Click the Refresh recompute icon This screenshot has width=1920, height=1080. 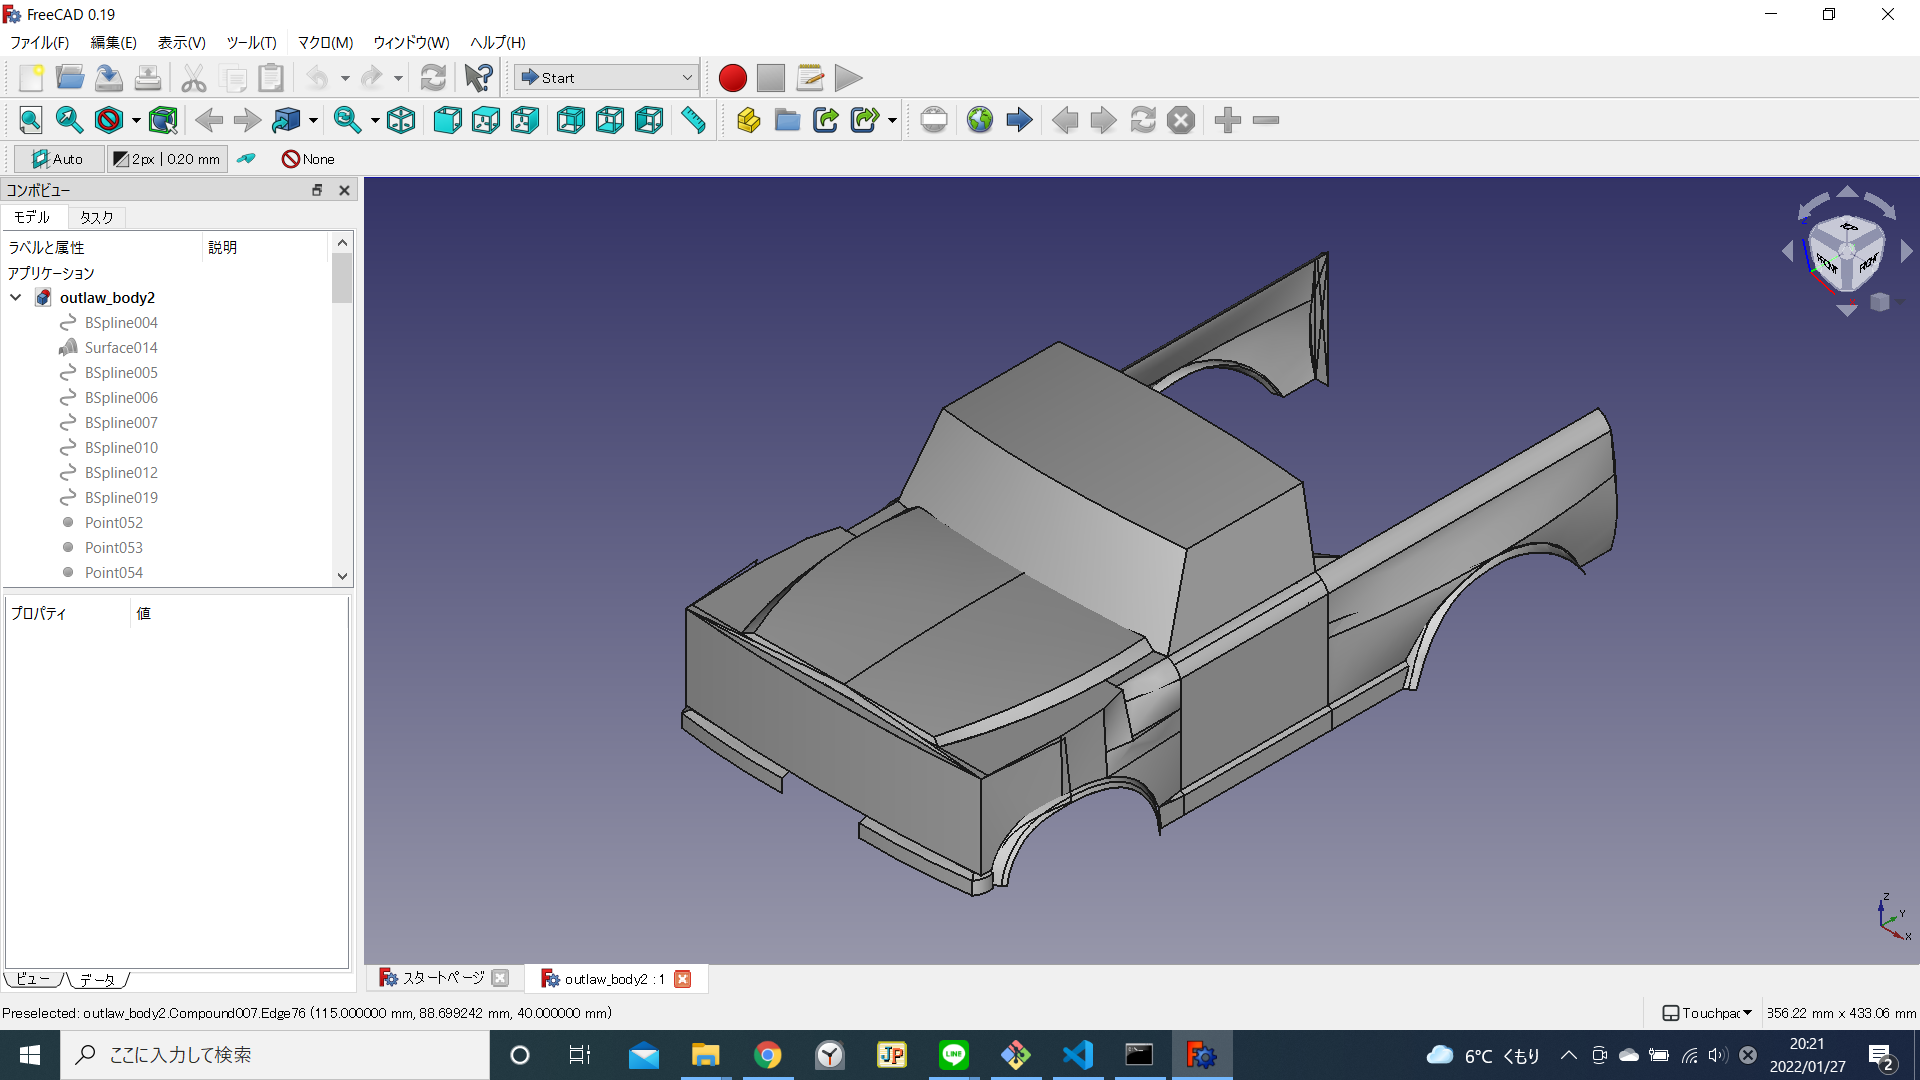click(433, 78)
